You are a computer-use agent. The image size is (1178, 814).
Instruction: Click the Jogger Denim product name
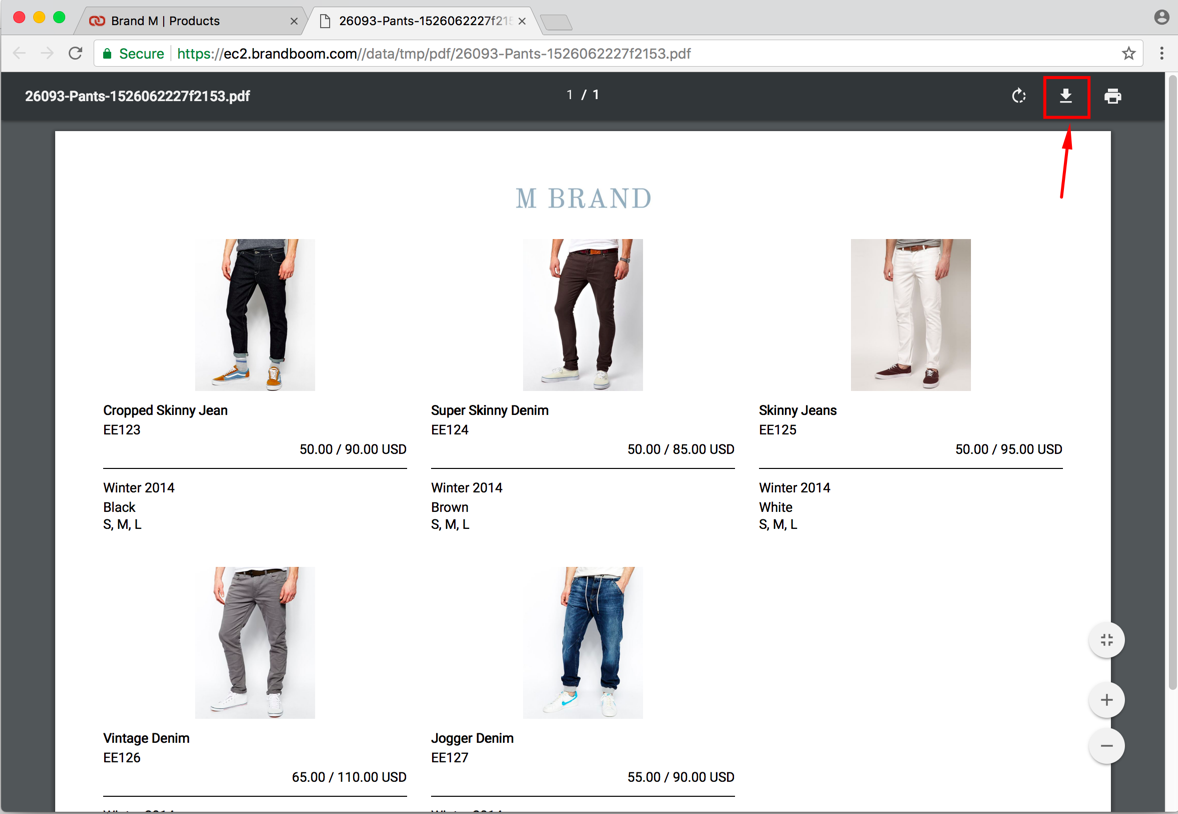473,738
